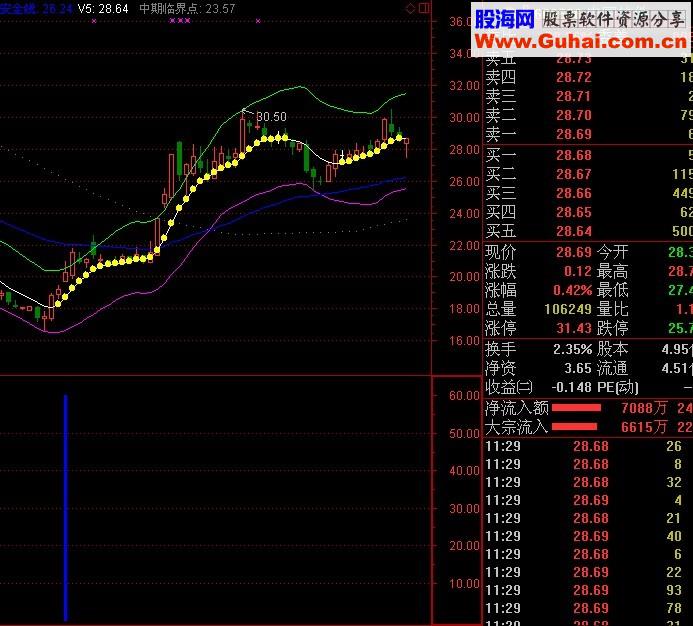693x626 pixels.
Task: Click the 买四 bid row at 28.65
Action: pos(589,212)
